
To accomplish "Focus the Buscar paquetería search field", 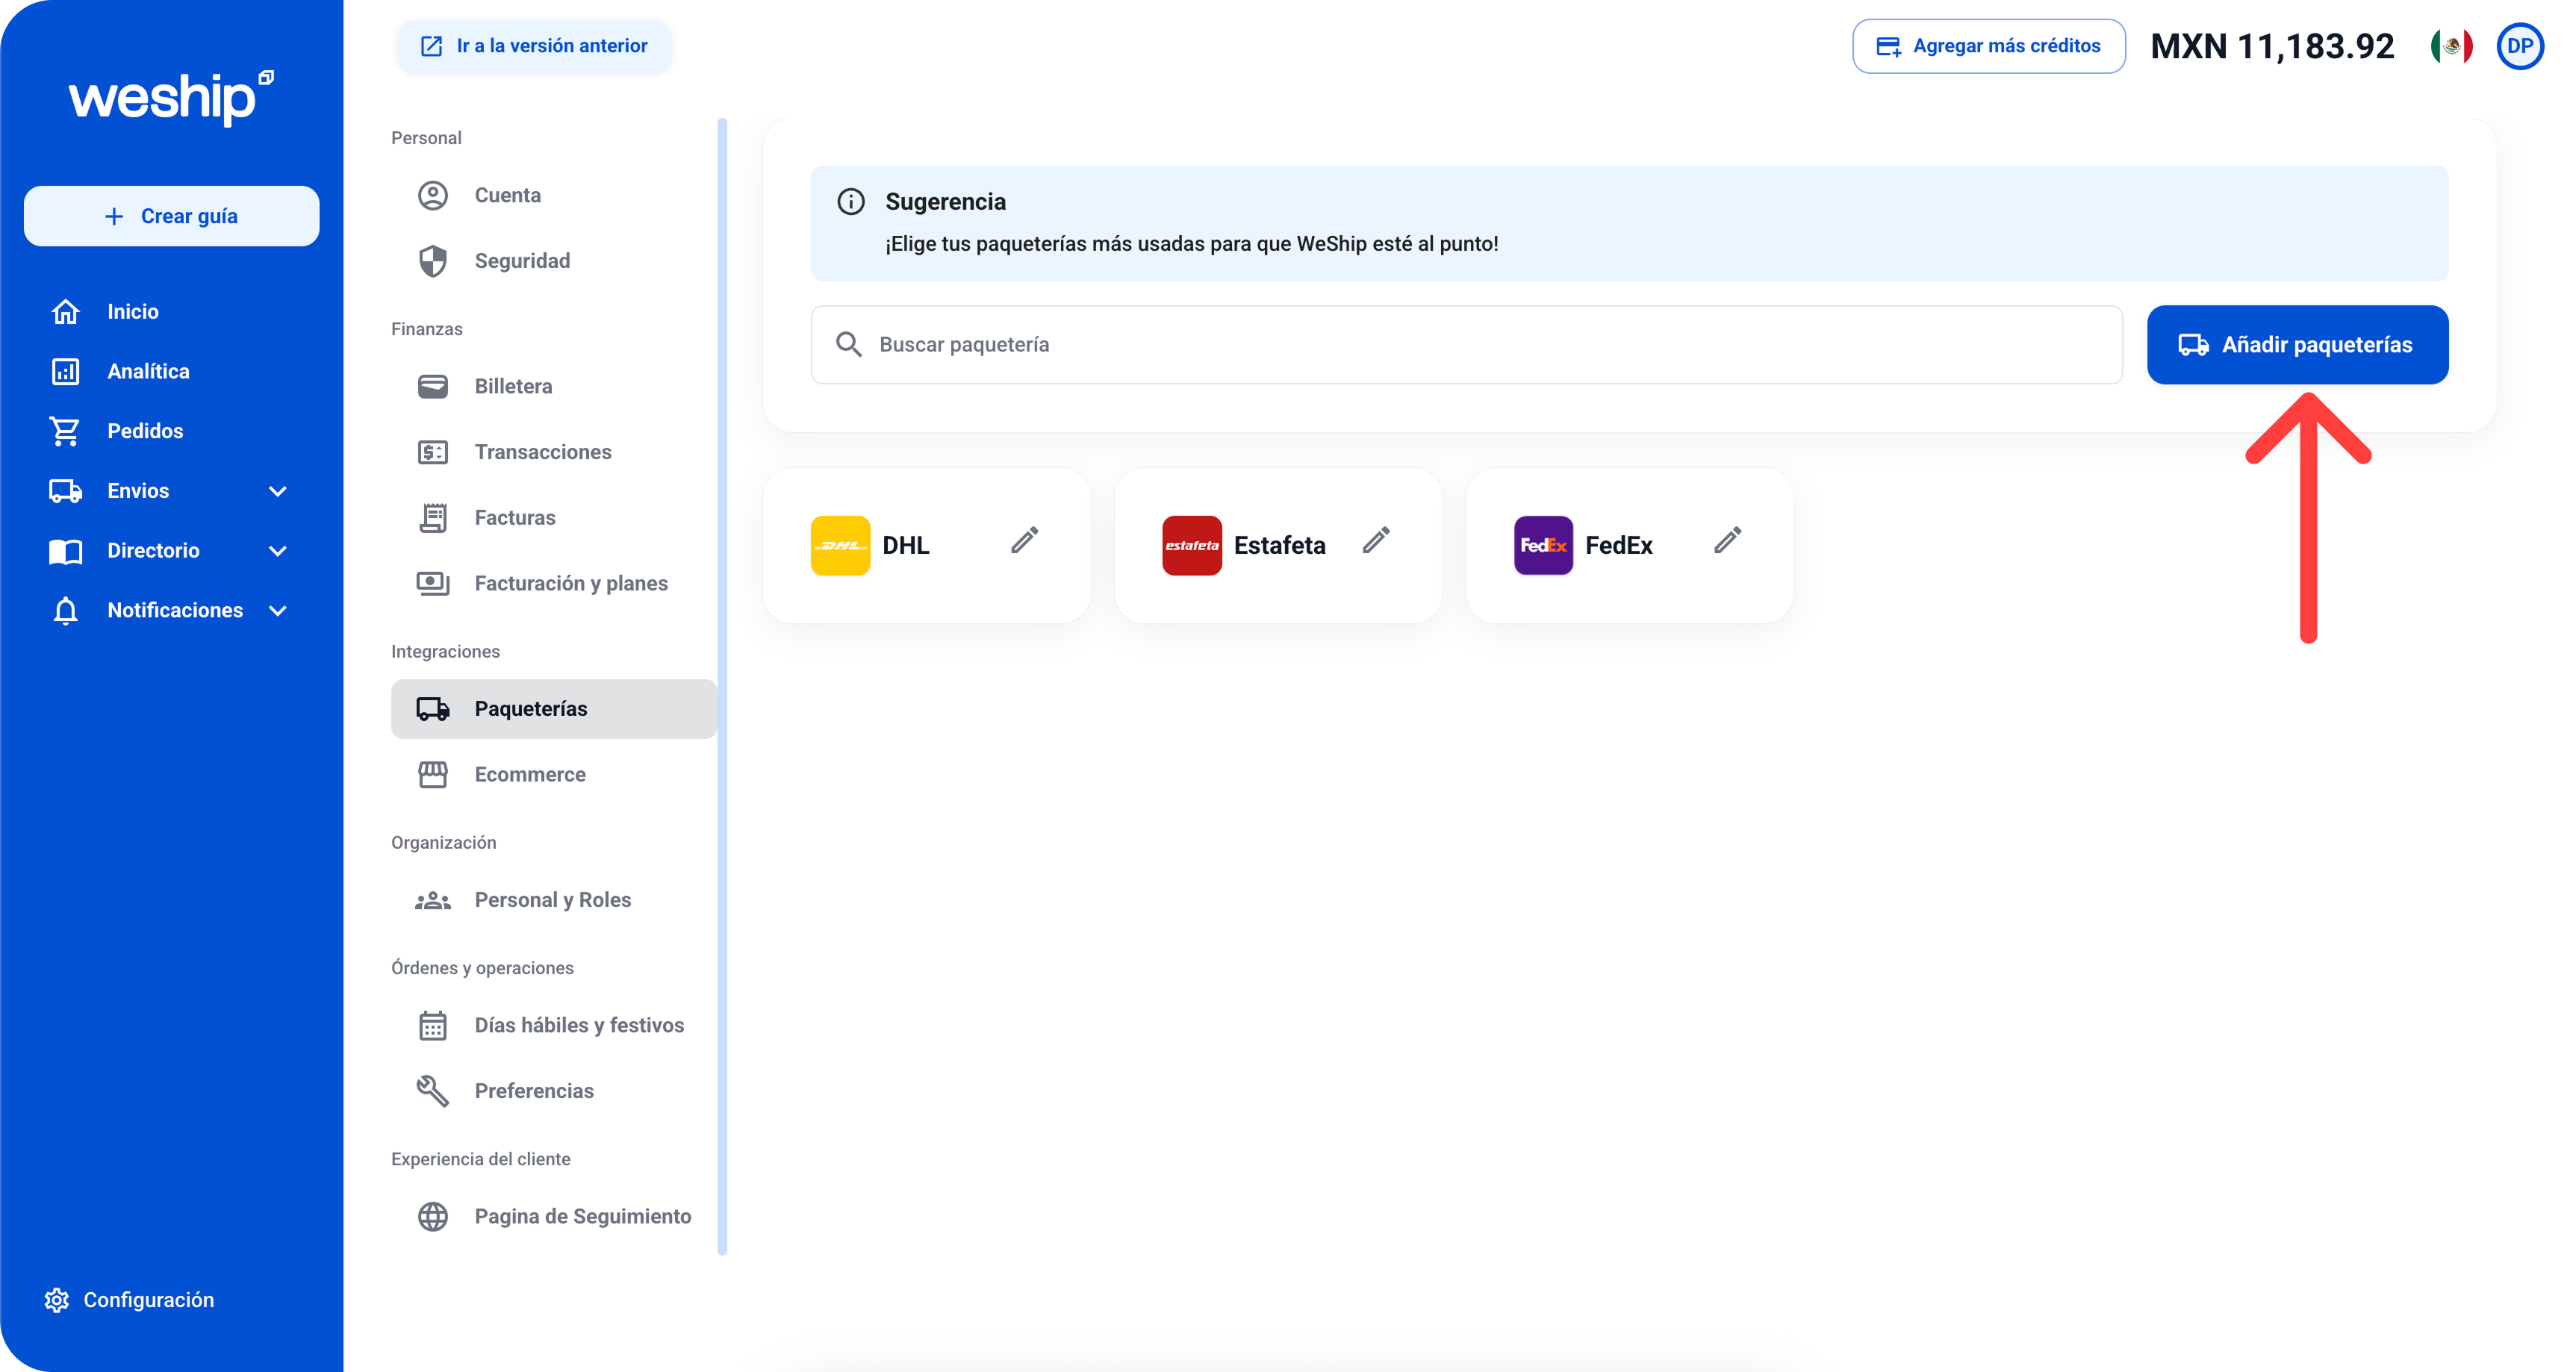I will click(1465, 345).
